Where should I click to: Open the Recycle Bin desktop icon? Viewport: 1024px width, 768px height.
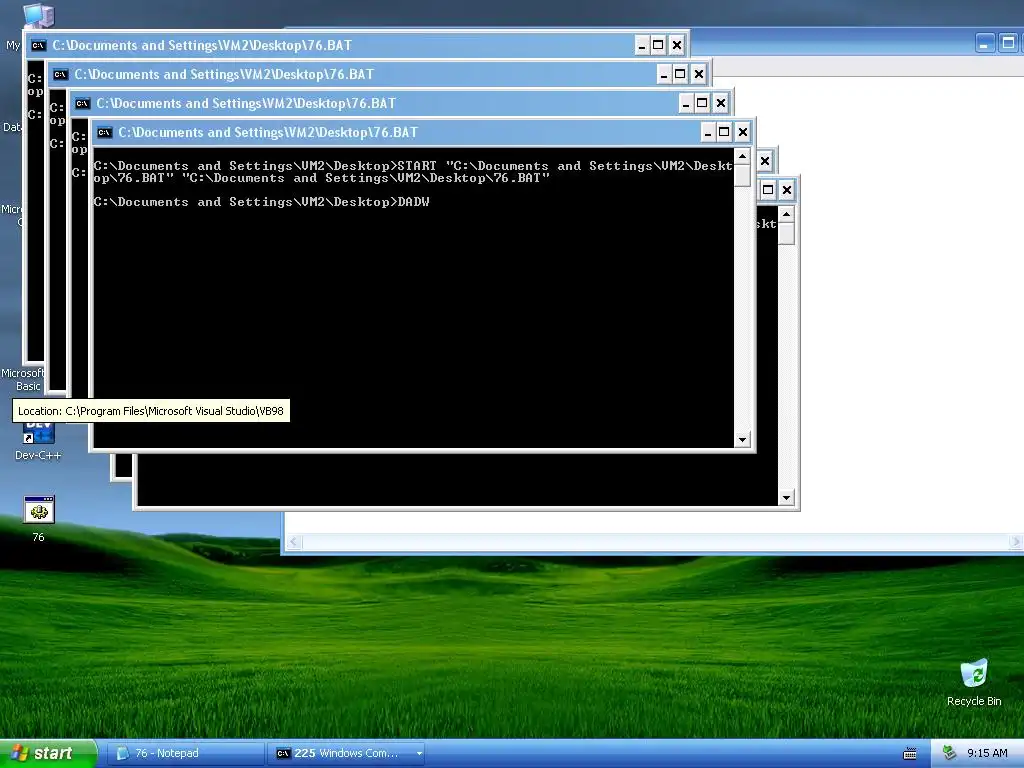(x=974, y=682)
